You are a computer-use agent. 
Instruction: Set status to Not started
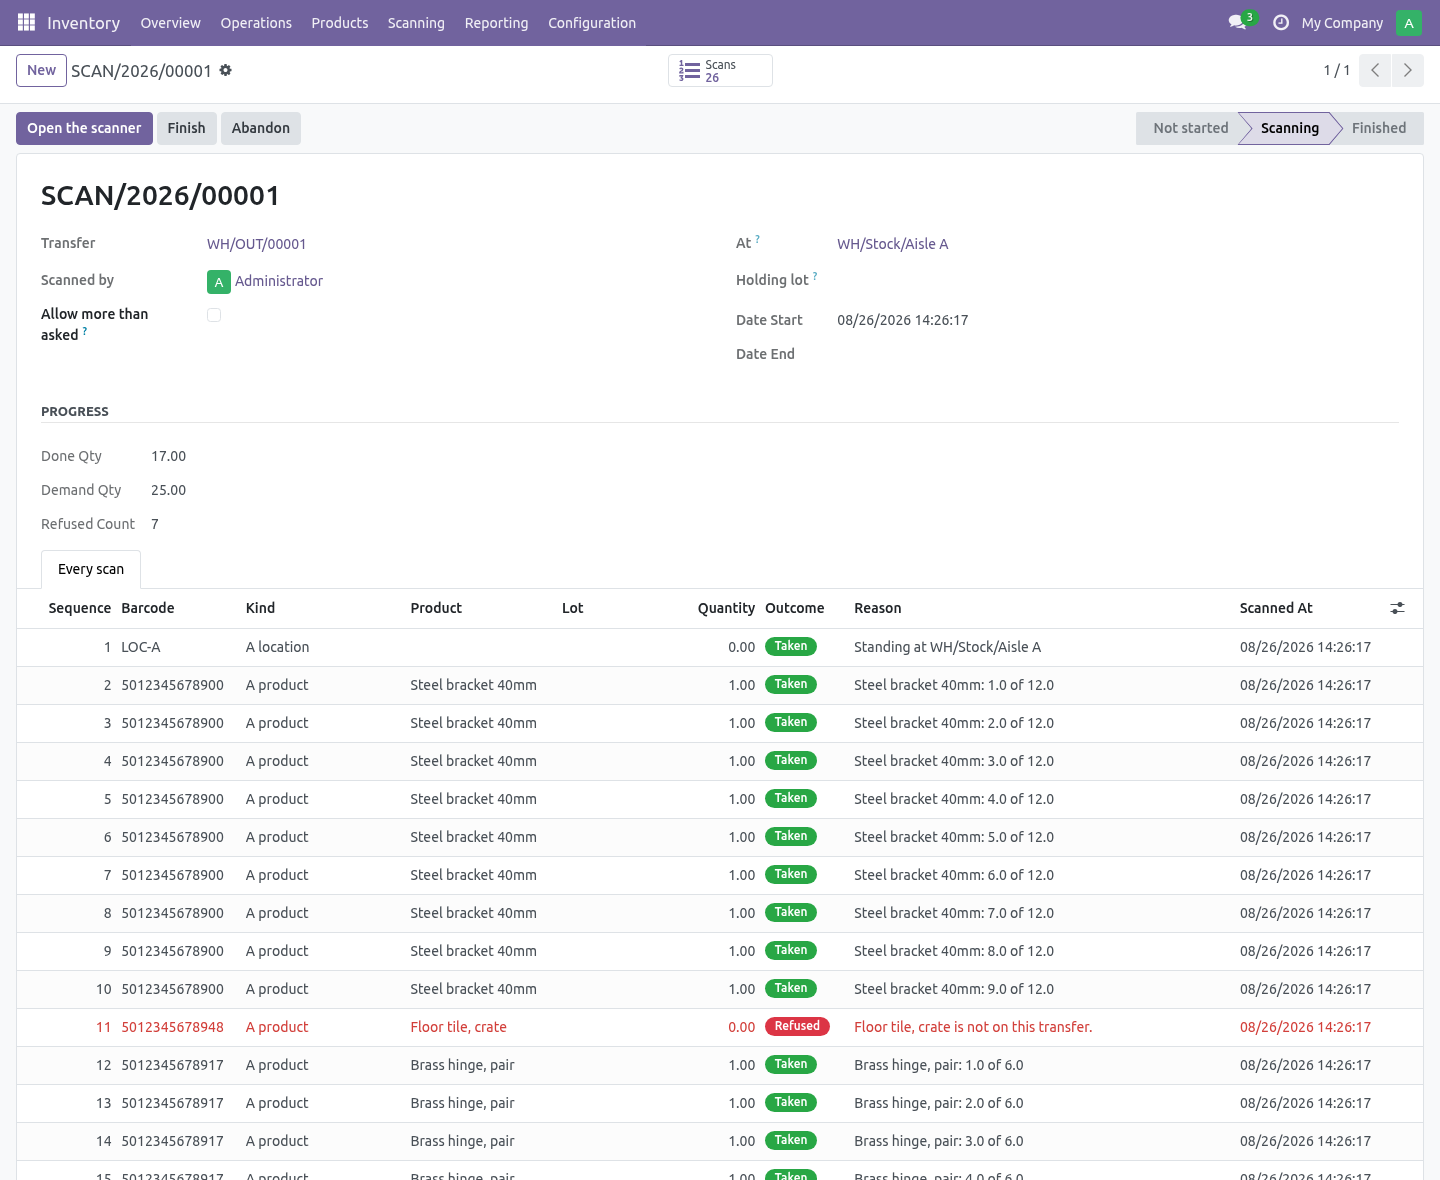[x=1190, y=128]
